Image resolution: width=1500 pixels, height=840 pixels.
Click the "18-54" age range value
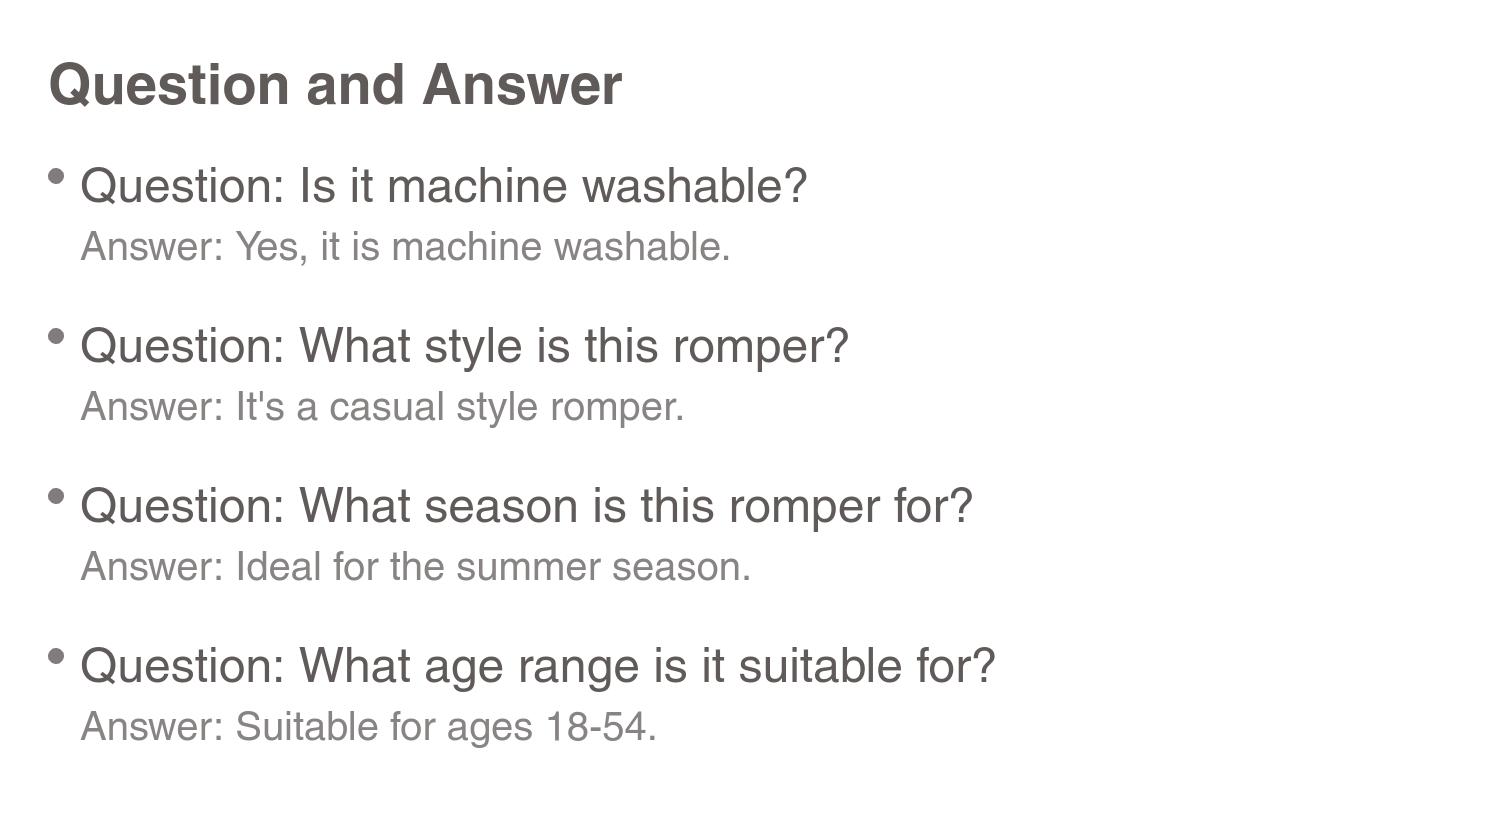coord(599,727)
